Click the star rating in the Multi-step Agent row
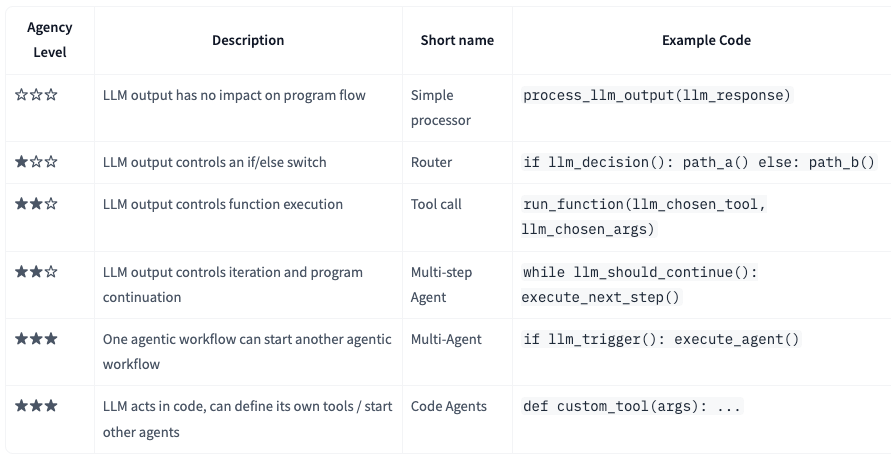This screenshot has height=459, width=891. point(36,272)
